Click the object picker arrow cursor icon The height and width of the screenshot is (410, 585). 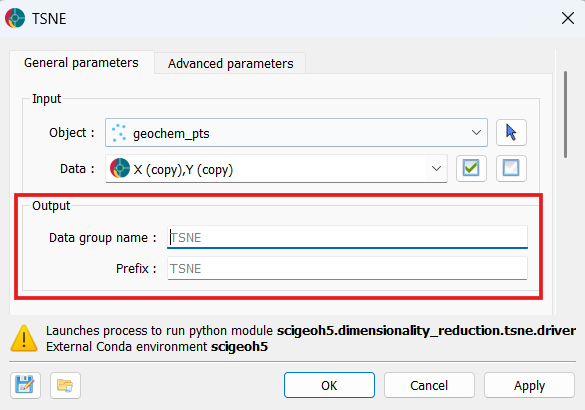tap(511, 132)
